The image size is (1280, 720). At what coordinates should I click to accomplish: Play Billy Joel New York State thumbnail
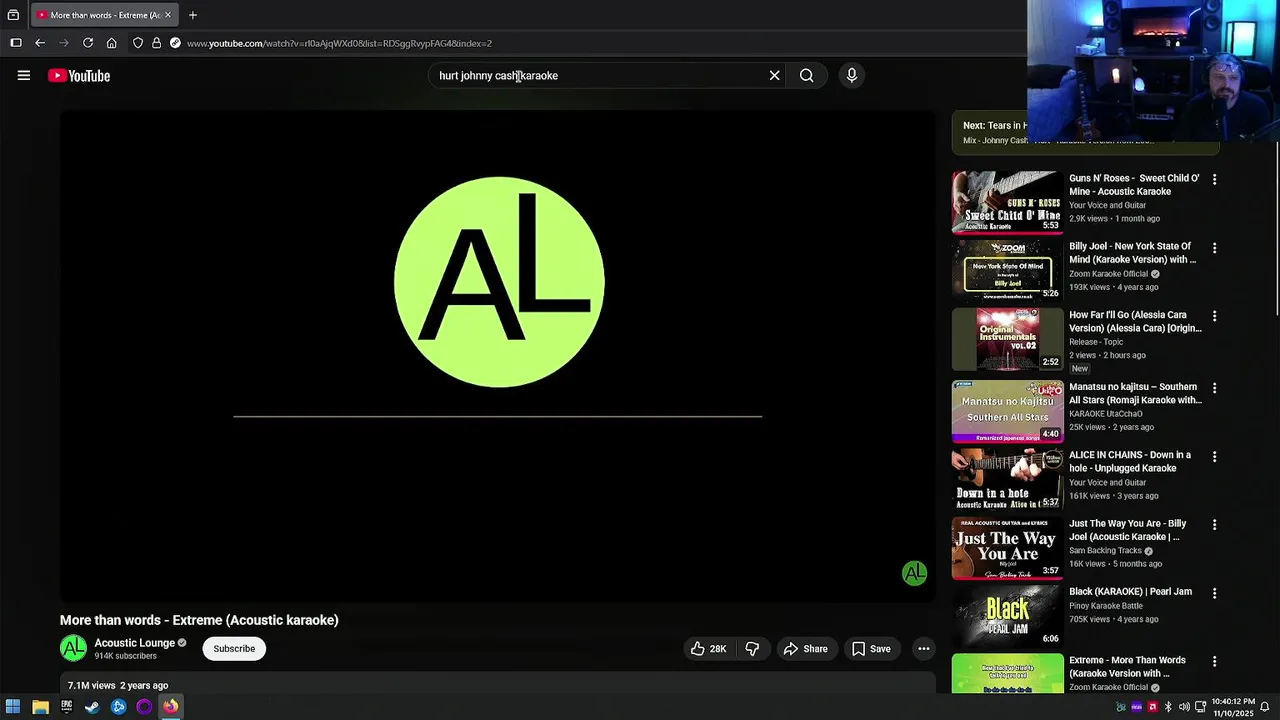1007,270
